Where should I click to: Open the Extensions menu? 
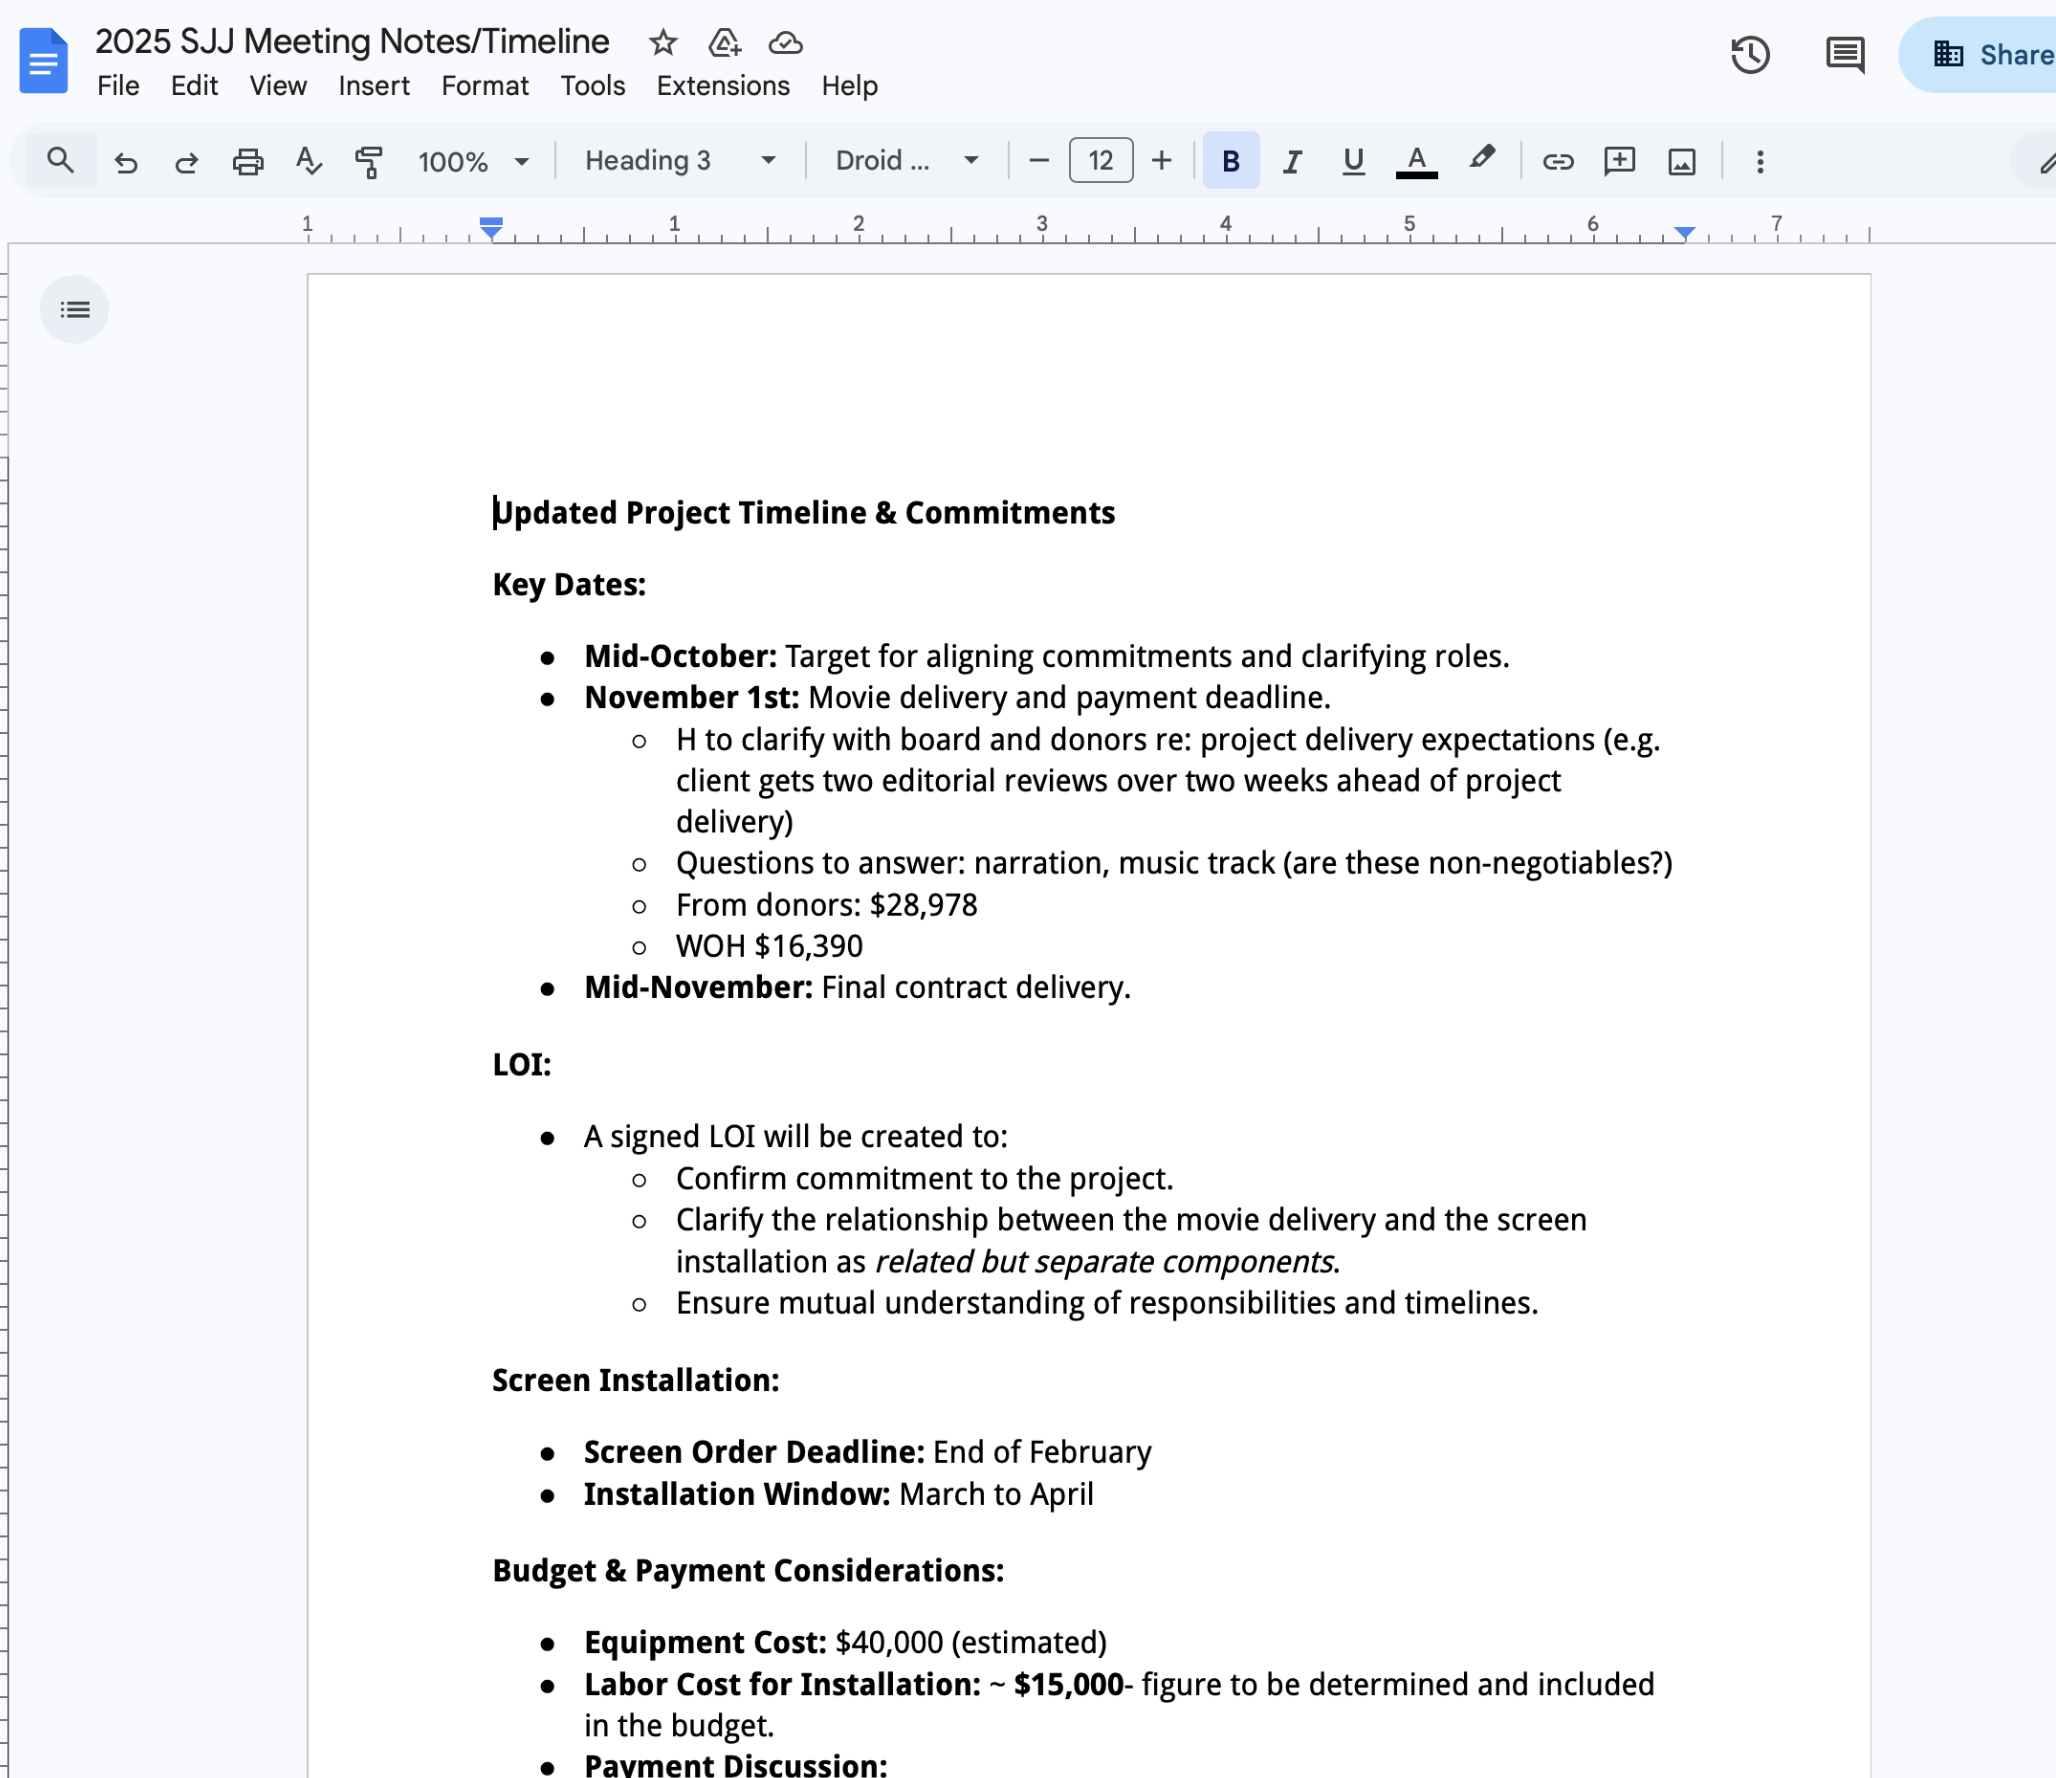(722, 86)
